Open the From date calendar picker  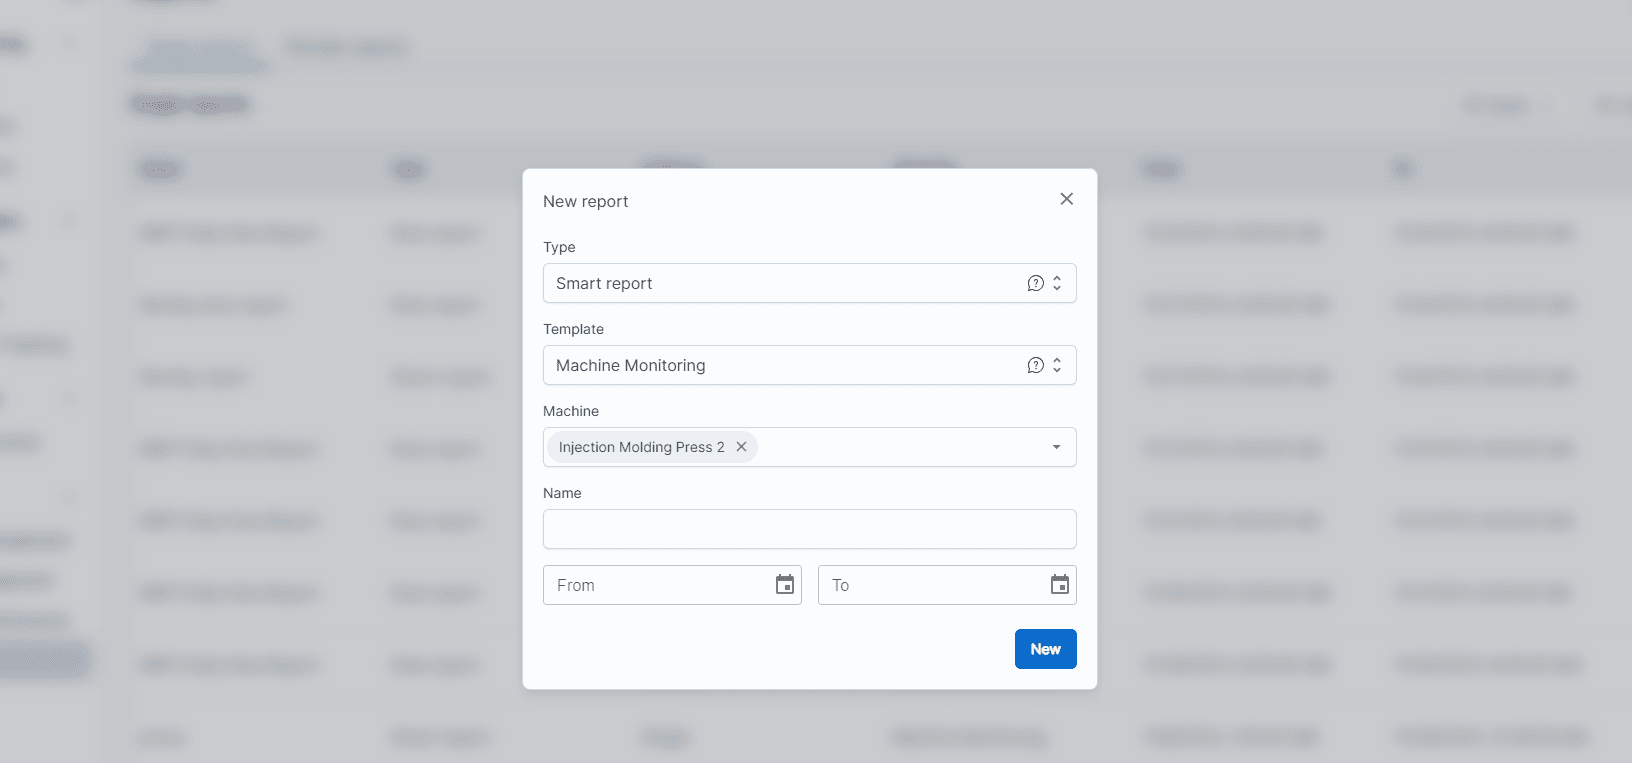784,585
